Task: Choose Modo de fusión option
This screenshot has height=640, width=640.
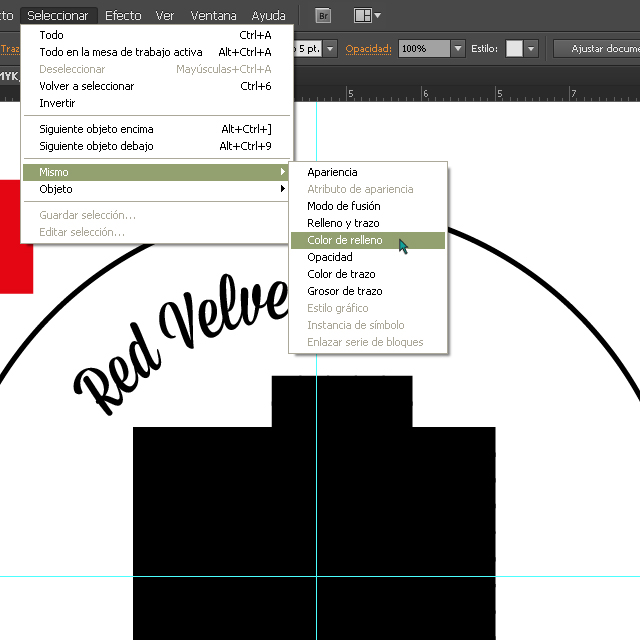Action: coord(368,206)
